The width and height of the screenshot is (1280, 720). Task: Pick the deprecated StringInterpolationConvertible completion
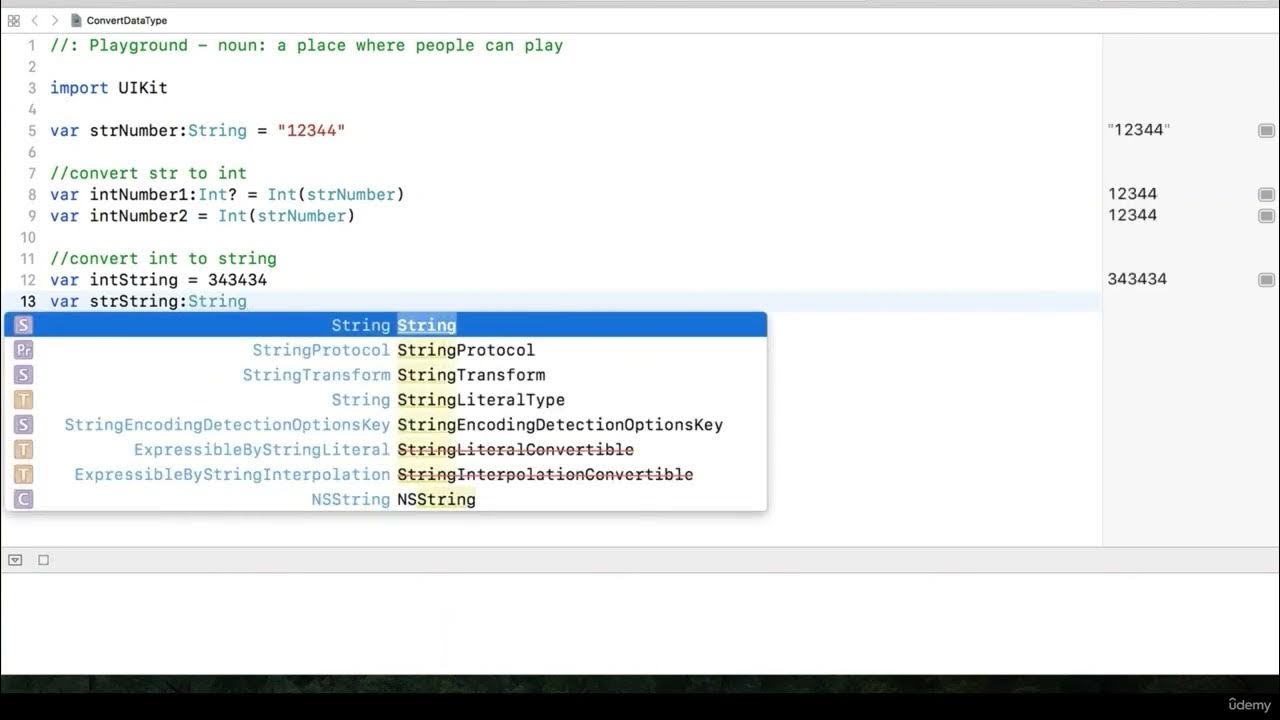[x=386, y=475]
